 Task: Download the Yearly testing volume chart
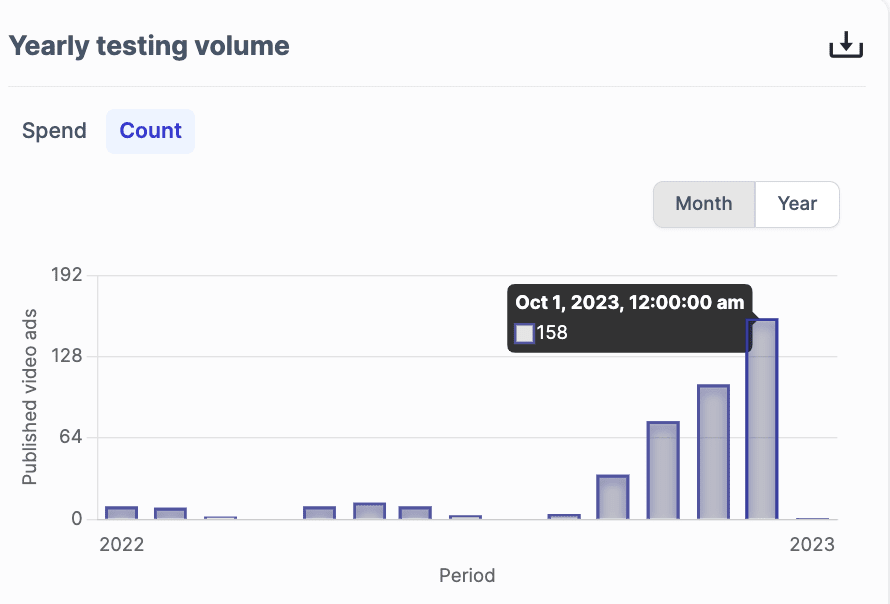845,46
